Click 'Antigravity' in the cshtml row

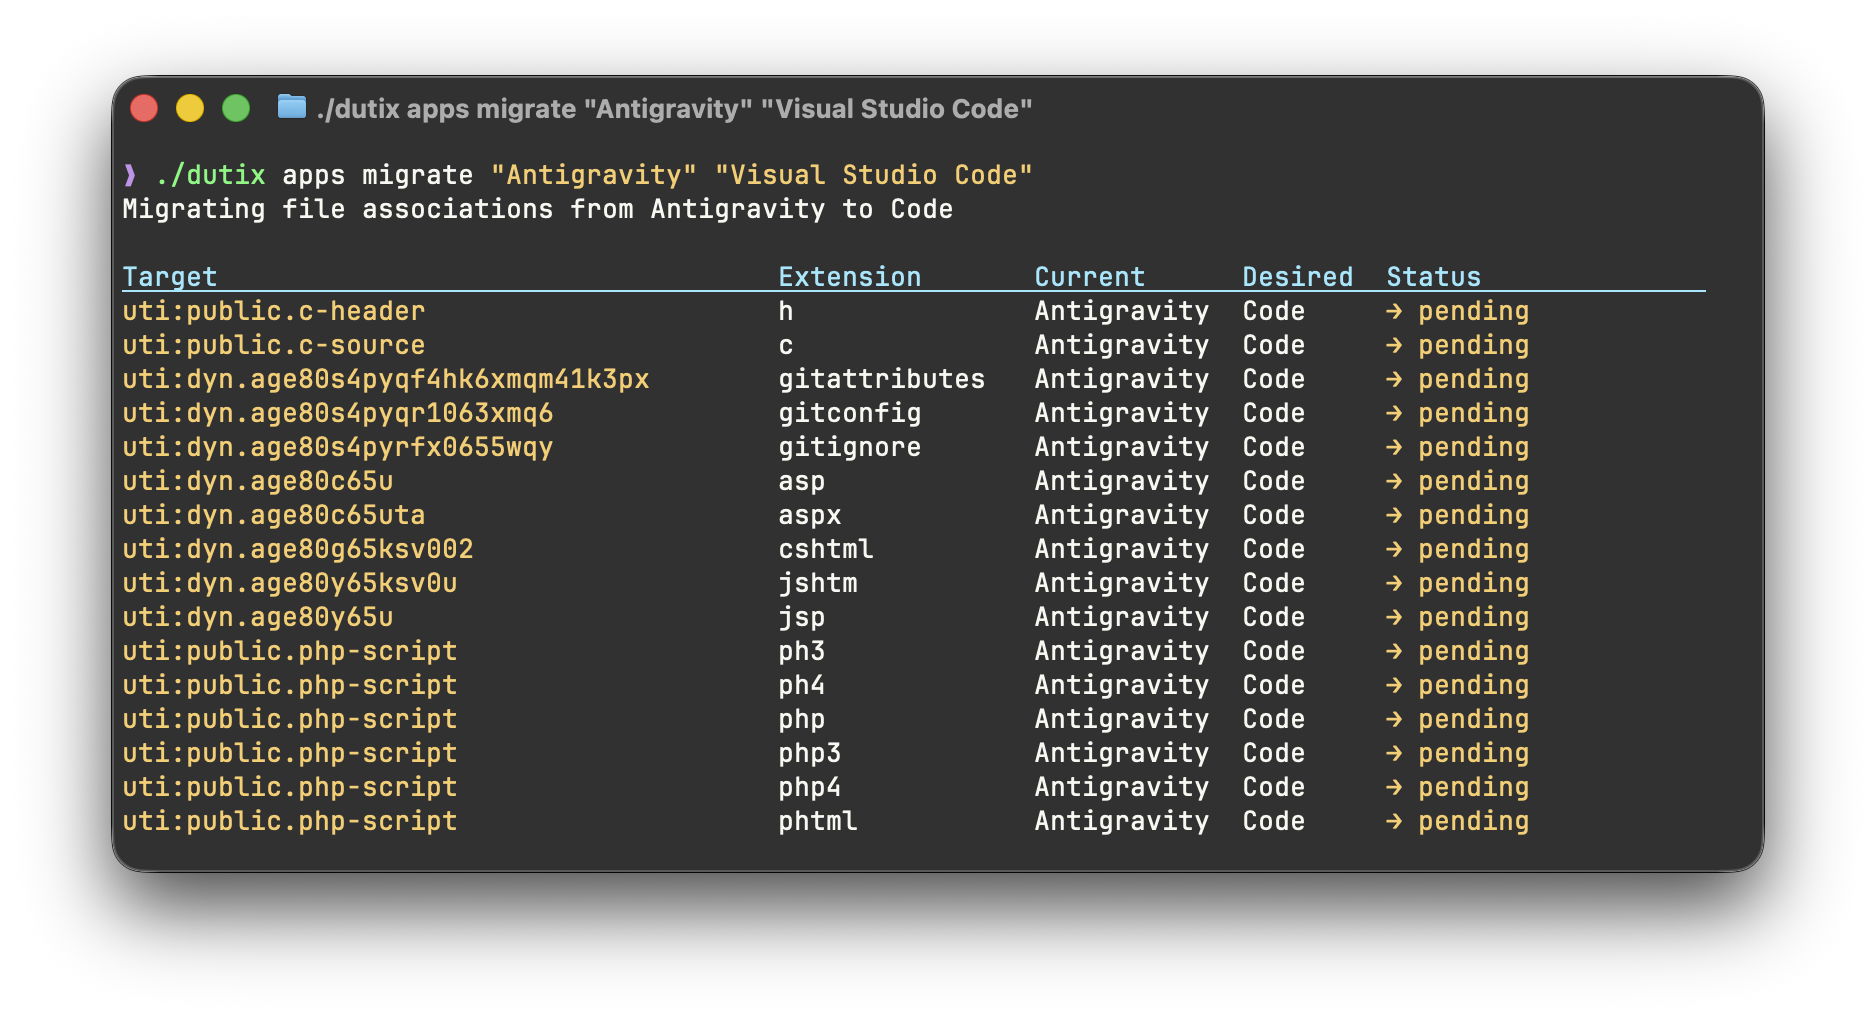pos(1122,549)
